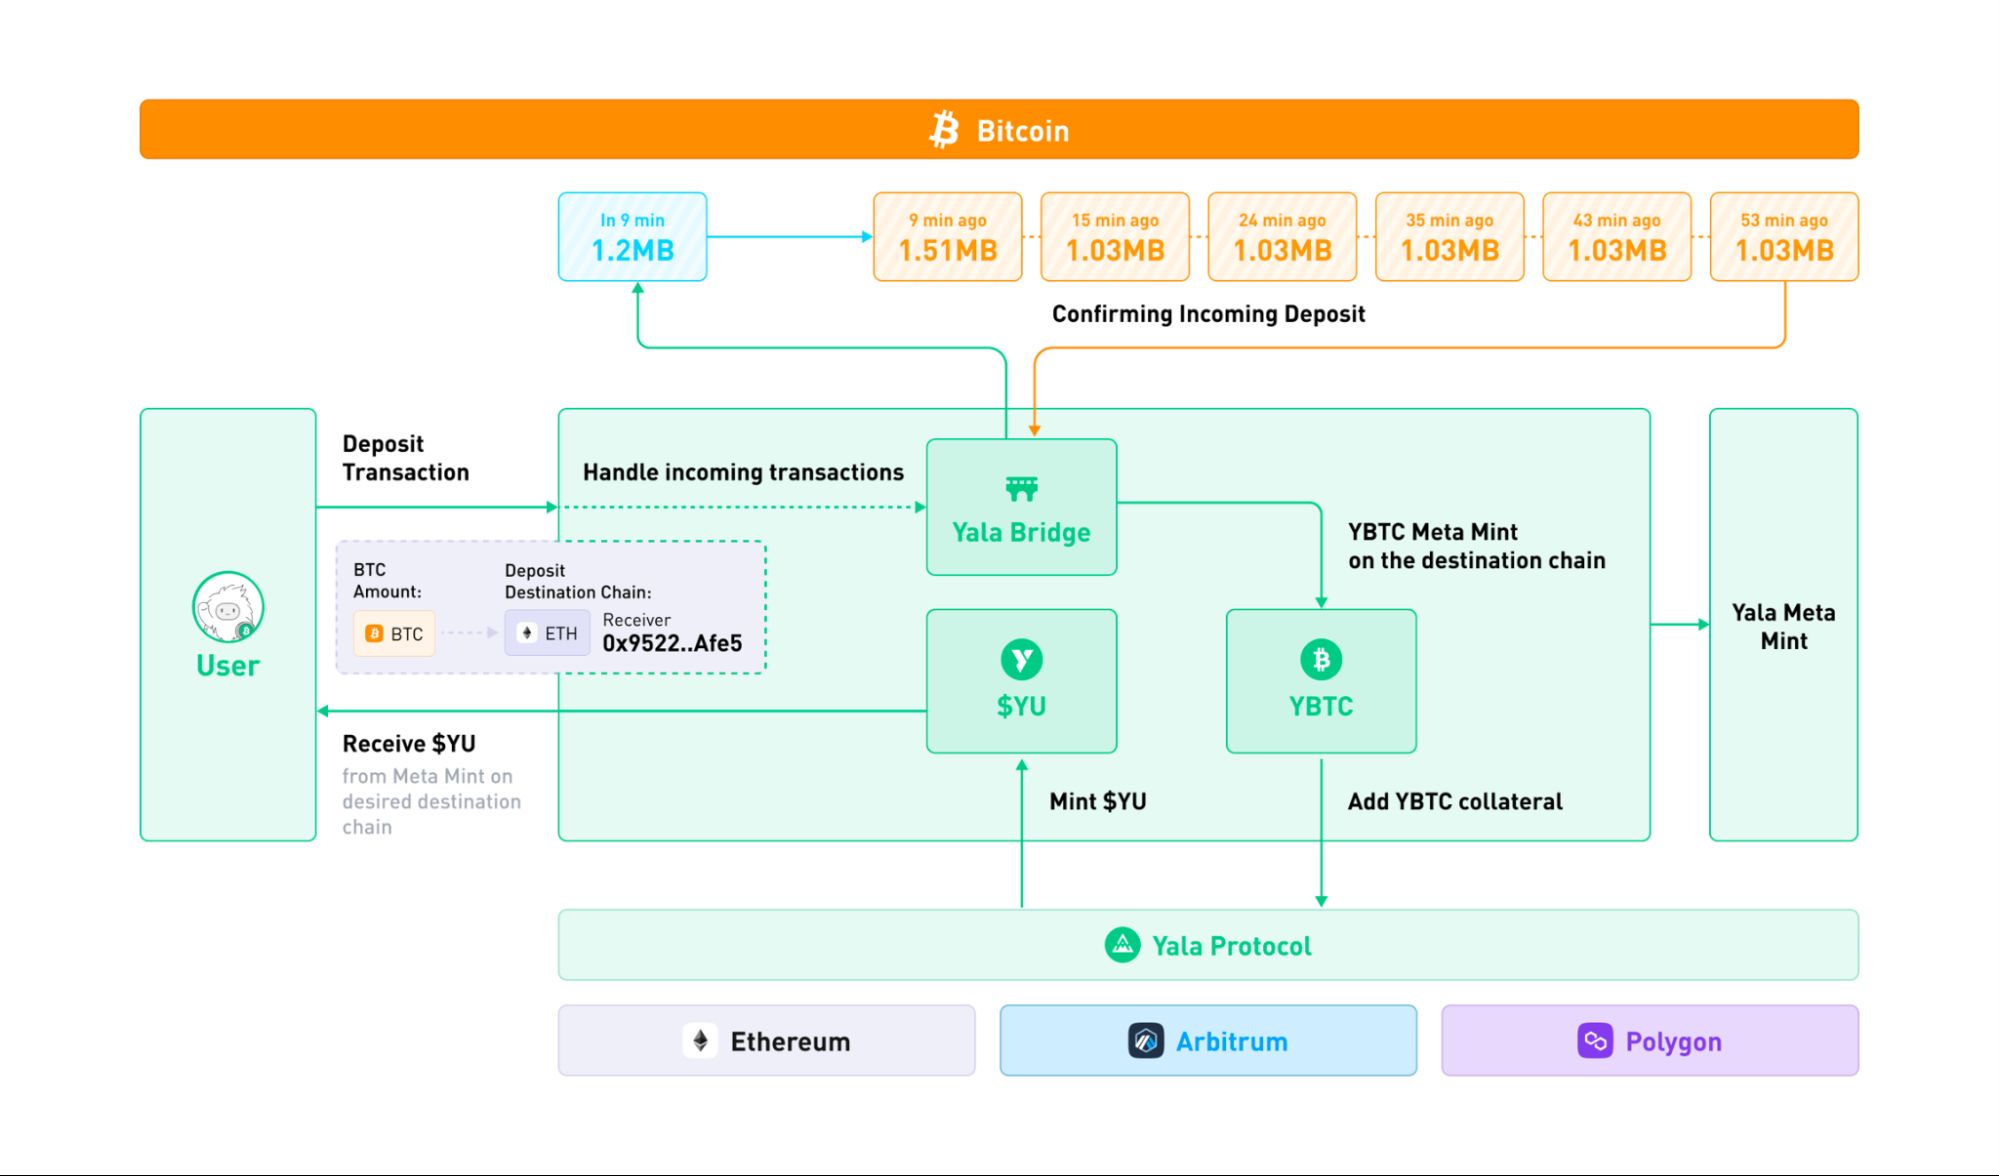Select the block '43 min ago 1.03MB'
This screenshot has height=1176, width=1999.
(x=1617, y=237)
